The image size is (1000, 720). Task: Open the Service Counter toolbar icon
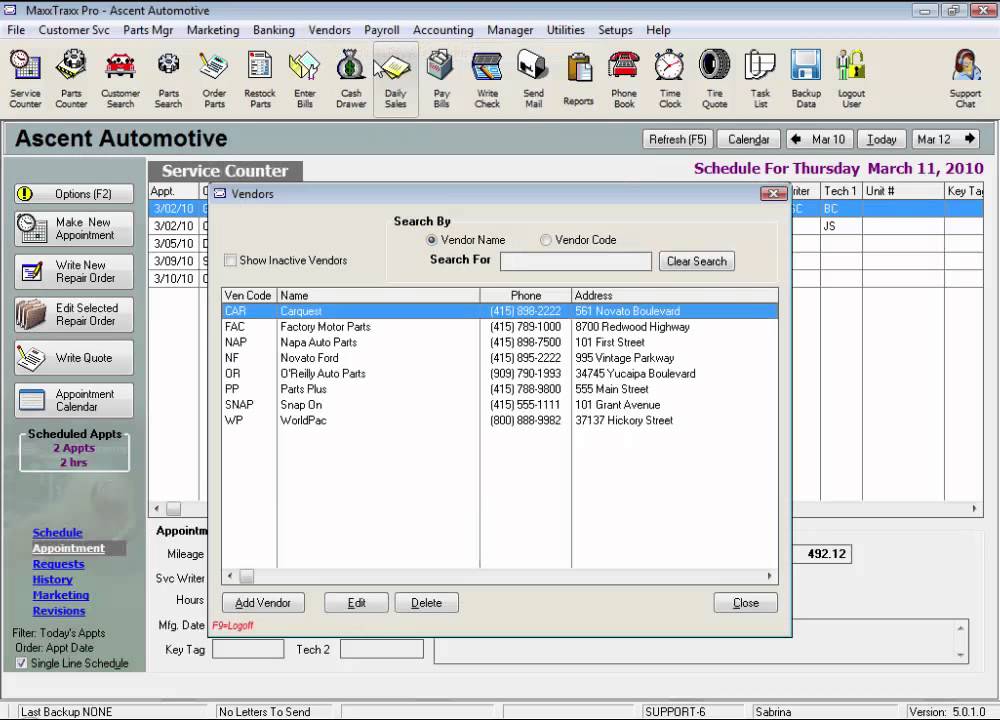click(26, 79)
